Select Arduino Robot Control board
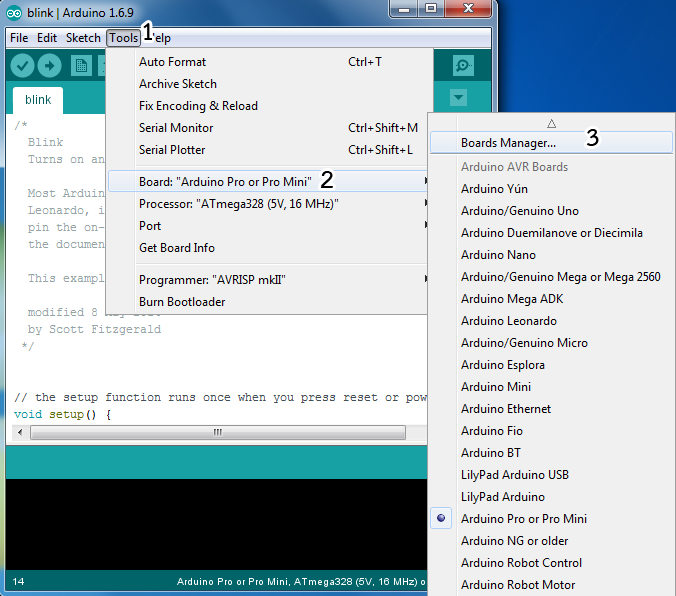This screenshot has width=676, height=596. click(551, 563)
